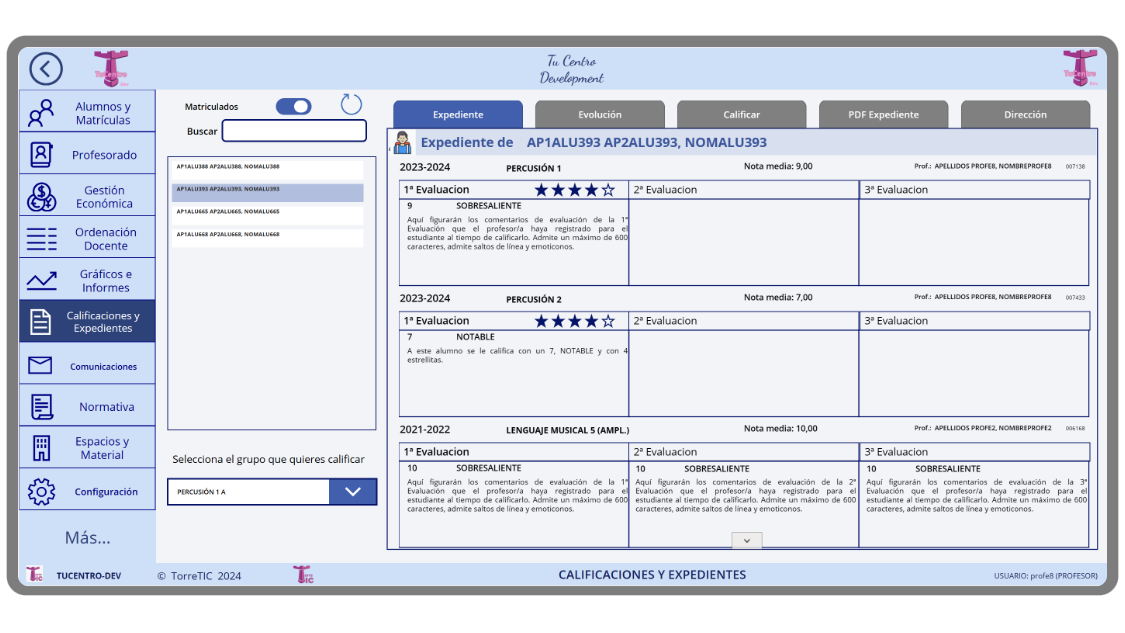Click the USUARIO: profe8 (PROFESOR) status text
This screenshot has width=1125, height=633.
[x=1045, y=576]
